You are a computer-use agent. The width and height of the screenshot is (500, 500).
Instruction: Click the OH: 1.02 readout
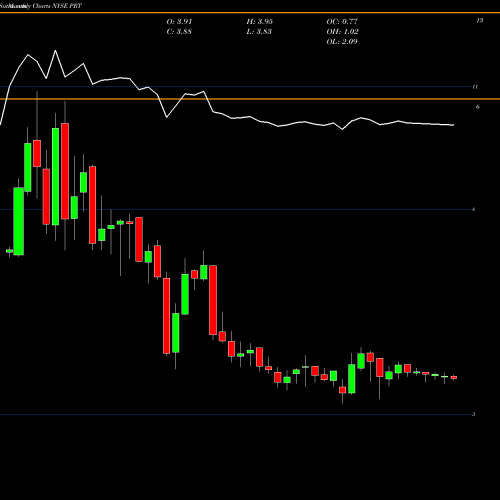[342, 32]
